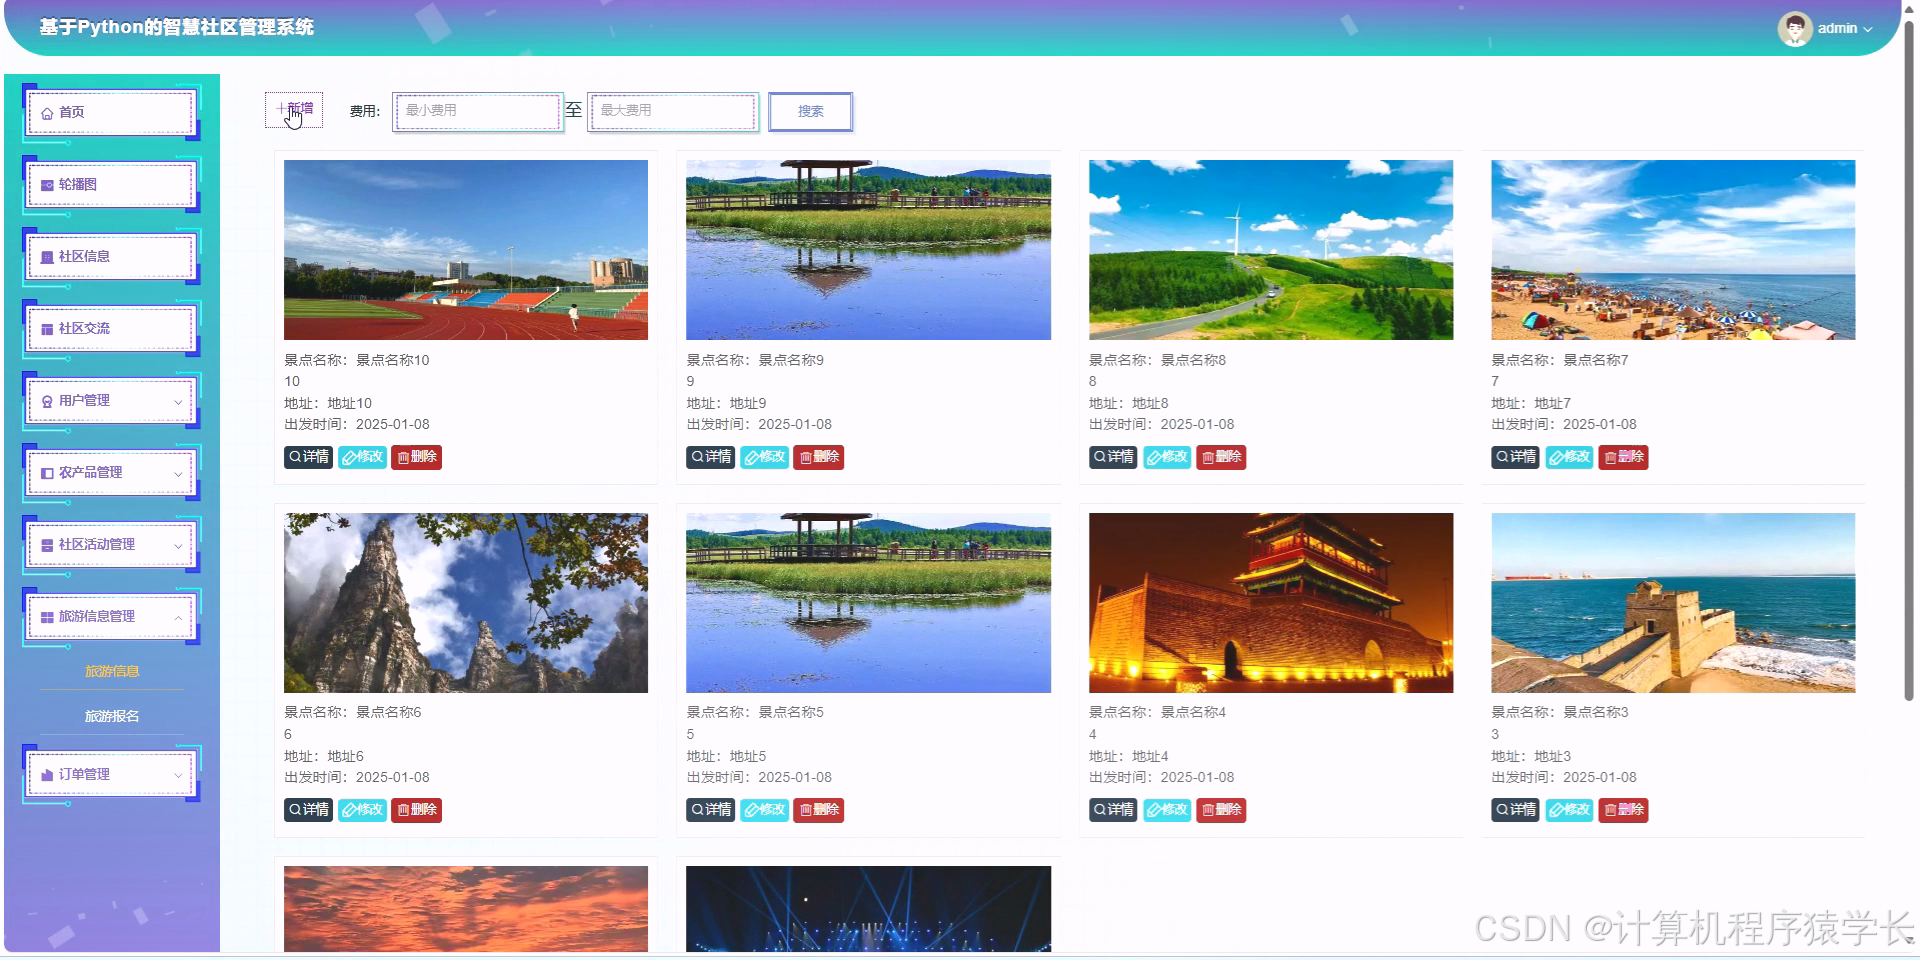Click the user icon beside 用户管理
The width and height of the screenshot is (1920, 960).
pyautogui.click(x=47, y=401)
